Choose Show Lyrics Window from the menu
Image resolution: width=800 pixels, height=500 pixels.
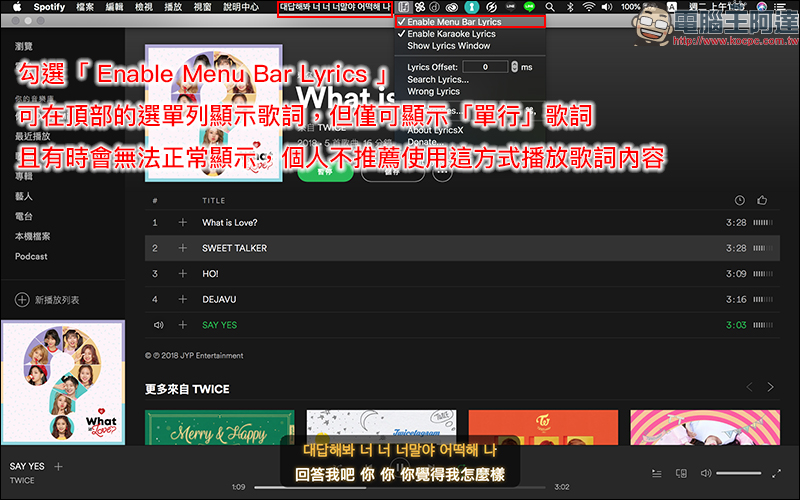pyautogui.click(x=448, y=46)
